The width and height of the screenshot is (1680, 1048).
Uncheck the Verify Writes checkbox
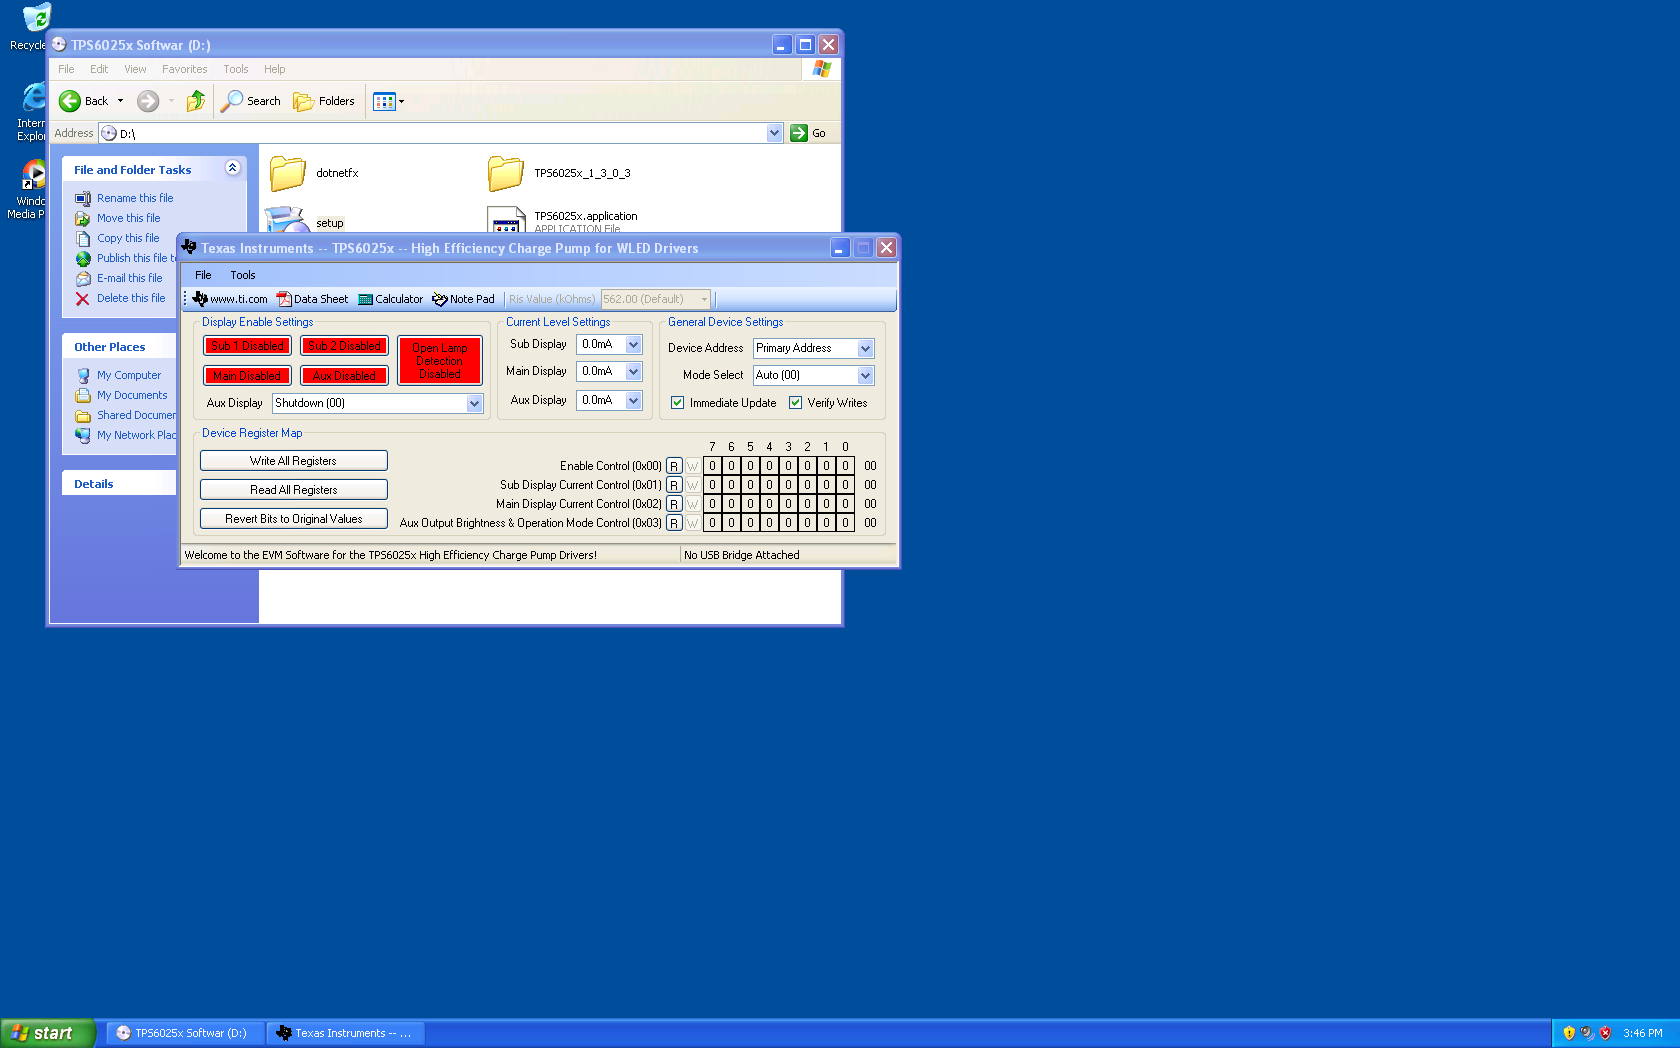tap(796, 403)
